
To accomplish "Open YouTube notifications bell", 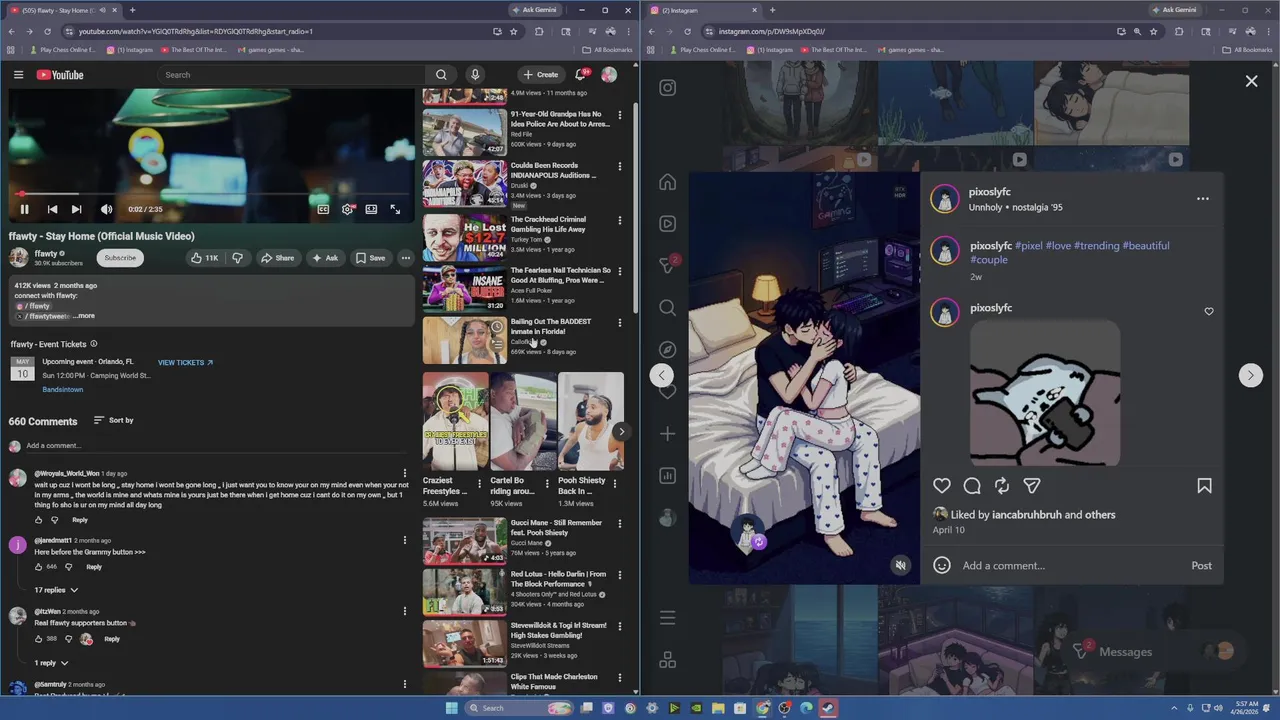I will 580,75.
